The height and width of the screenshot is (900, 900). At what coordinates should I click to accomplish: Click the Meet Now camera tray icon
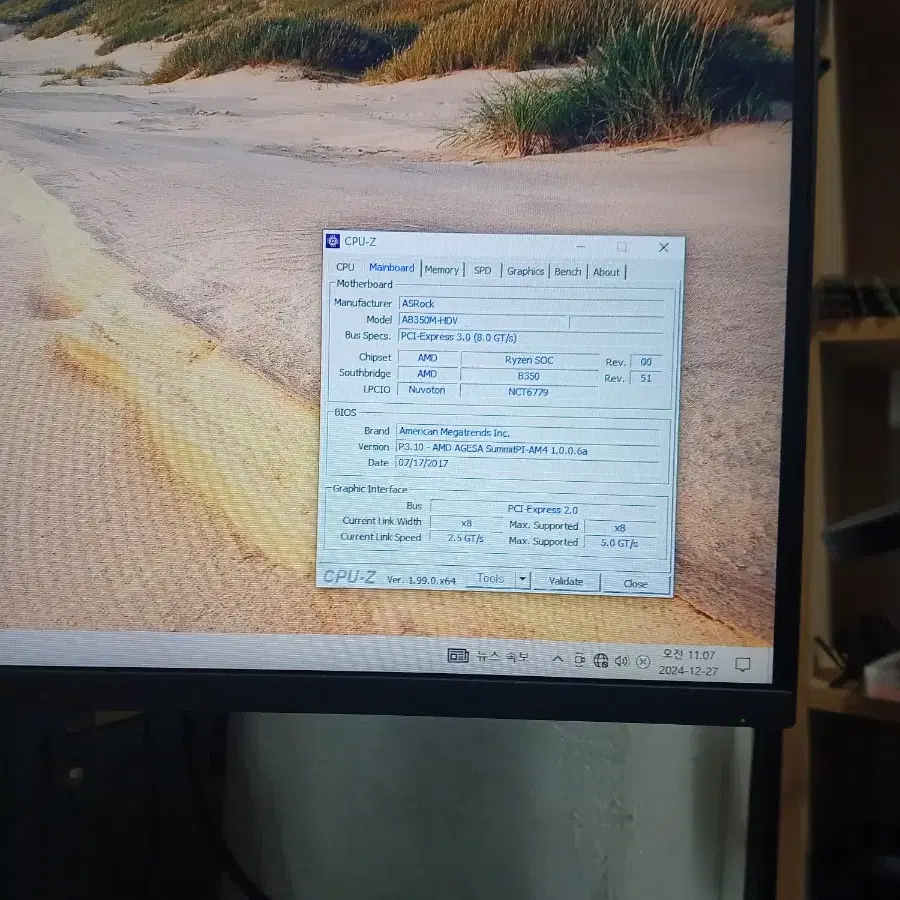pyautogui.click(x=579, y=660)
